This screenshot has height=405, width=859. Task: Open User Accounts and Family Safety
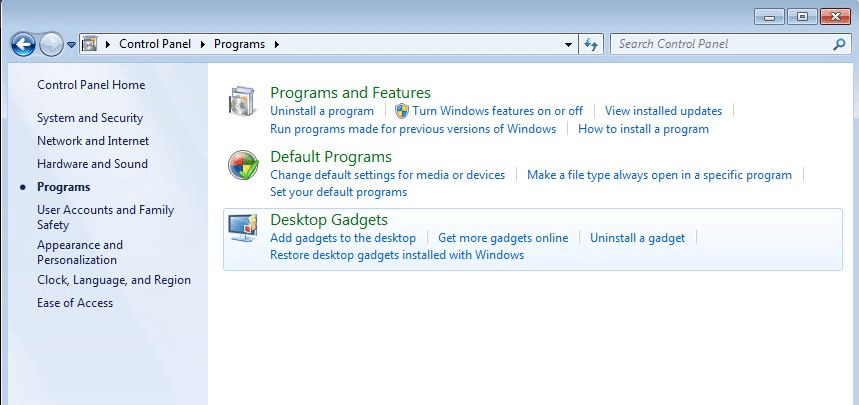105,218
